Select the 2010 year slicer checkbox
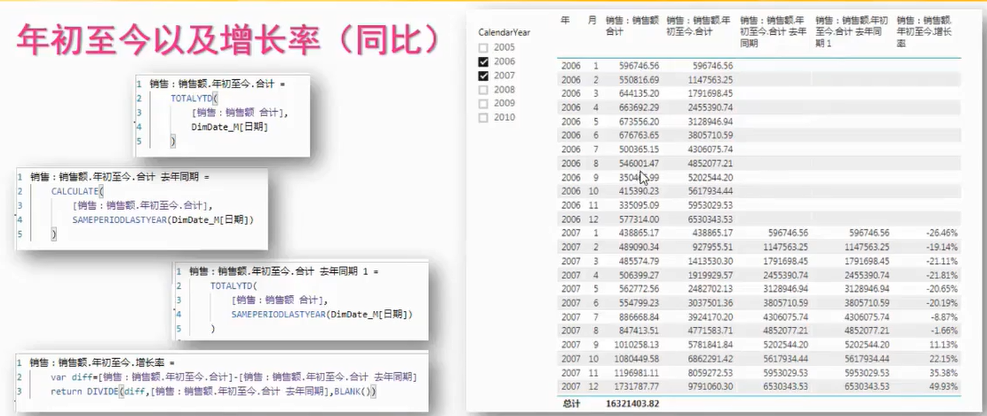 [483, 118]
